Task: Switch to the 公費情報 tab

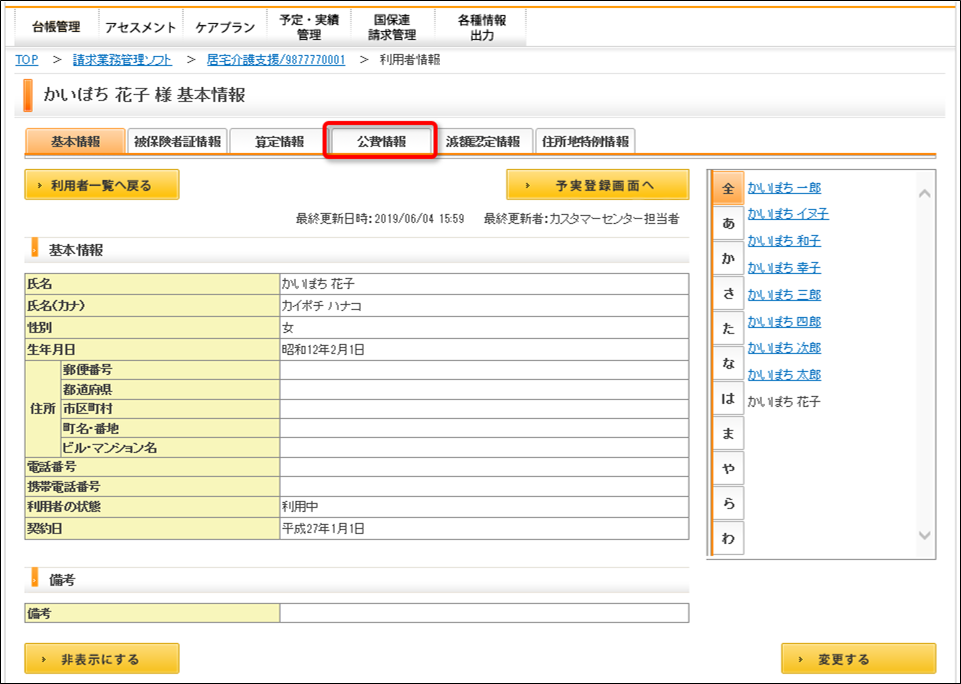Action: point(381,142)
